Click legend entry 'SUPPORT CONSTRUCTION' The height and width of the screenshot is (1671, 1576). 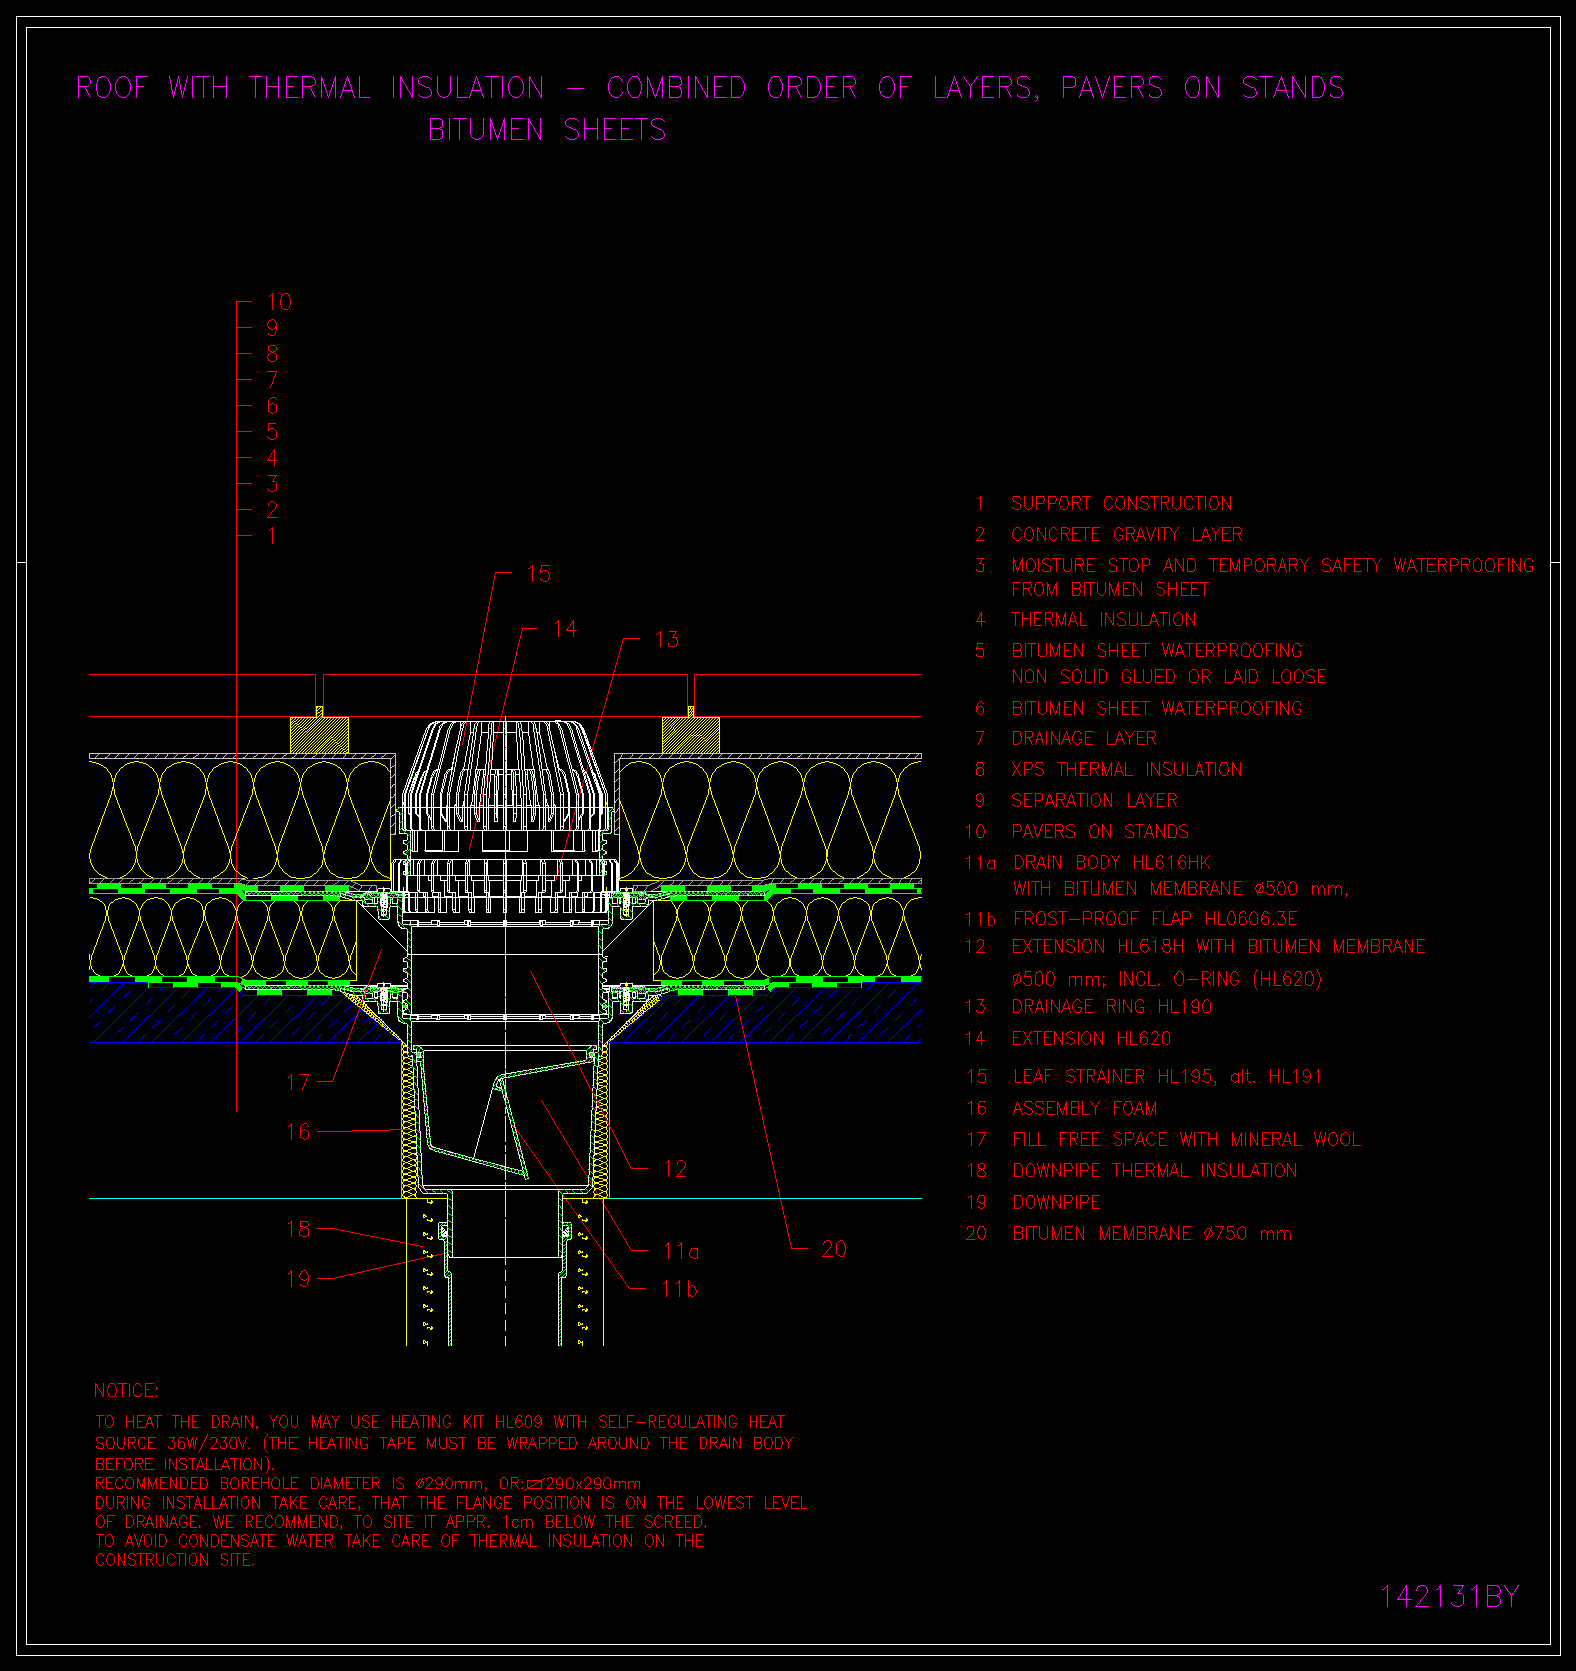pos(1121,503)
